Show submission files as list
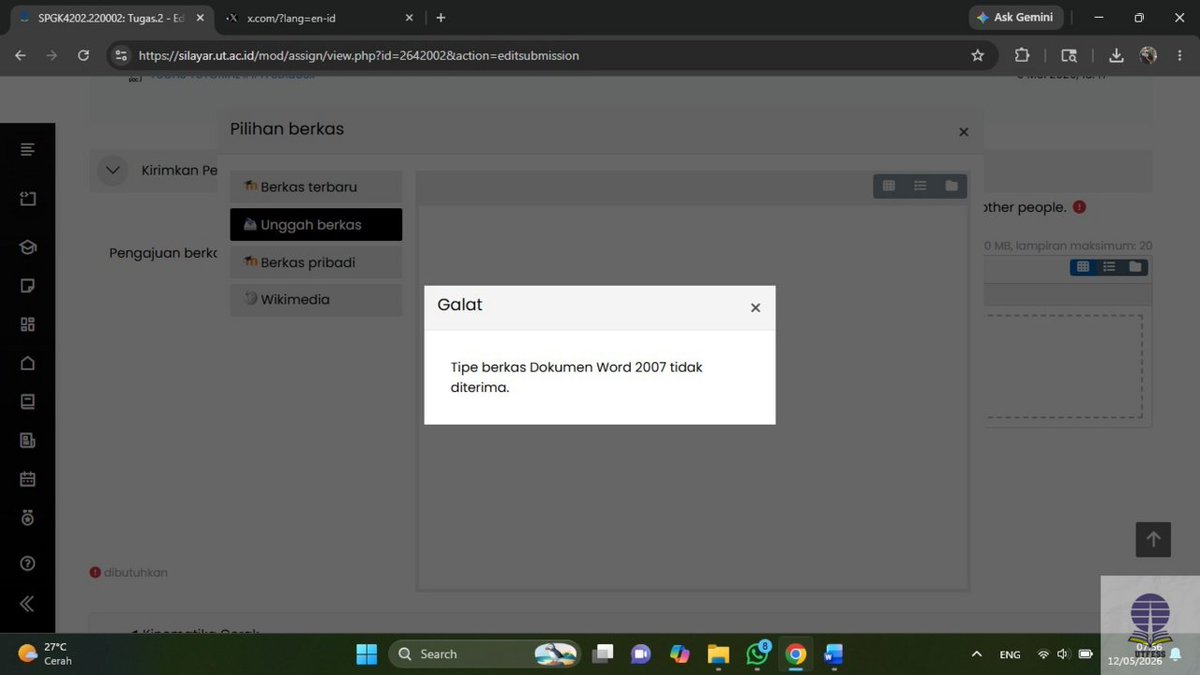1200x675 pixels. pyautogui.click(x=1109, y=267)
